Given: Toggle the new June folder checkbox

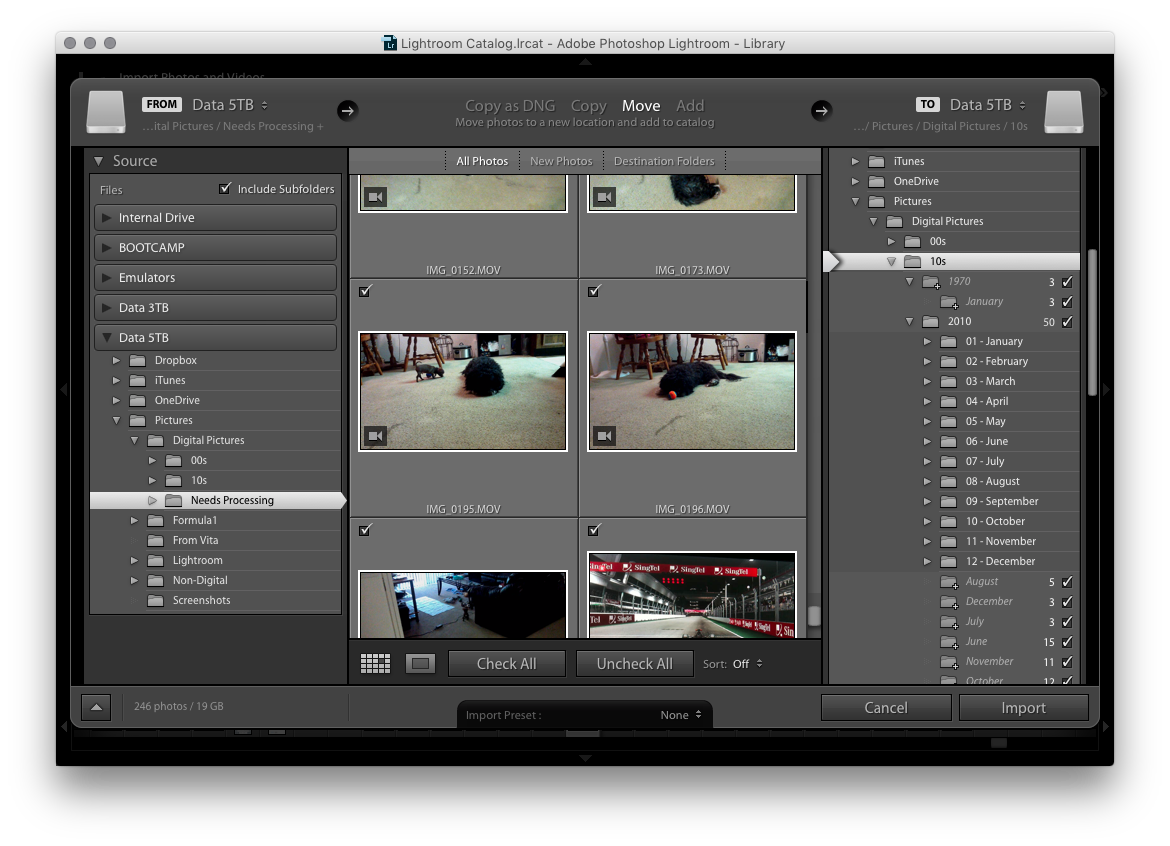Looking at the screenshot, I should tap(1067, 642).
